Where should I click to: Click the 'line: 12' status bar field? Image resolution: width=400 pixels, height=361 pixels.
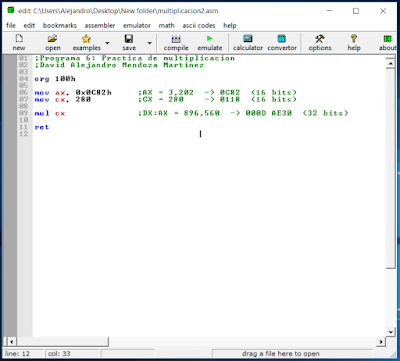pyautogui.click(x=23, y=354)
